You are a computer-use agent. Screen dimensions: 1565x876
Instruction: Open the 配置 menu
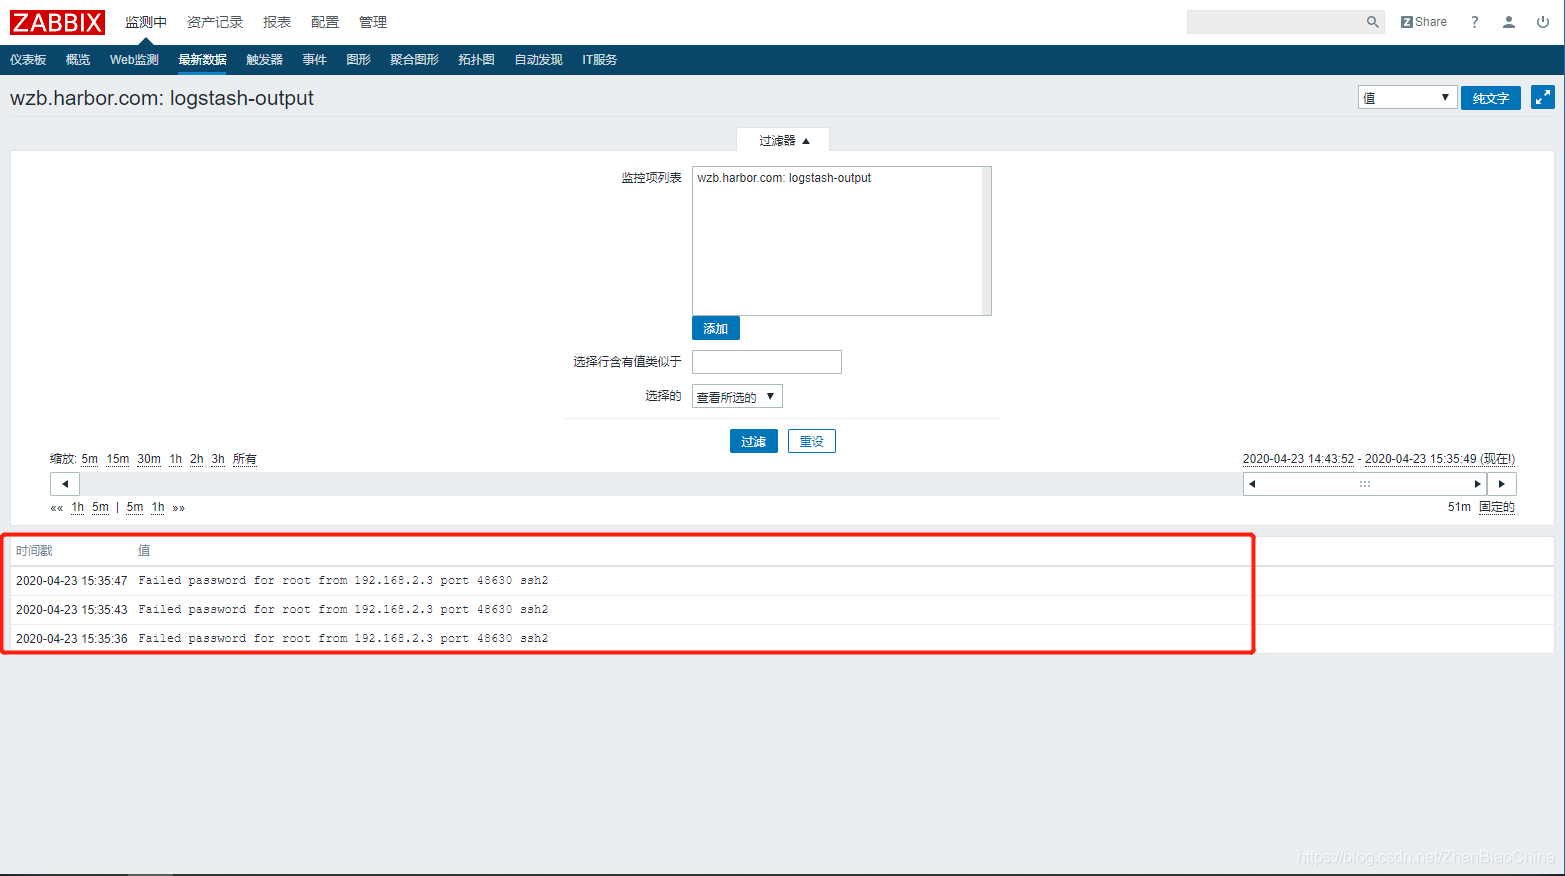click(325, 22)
